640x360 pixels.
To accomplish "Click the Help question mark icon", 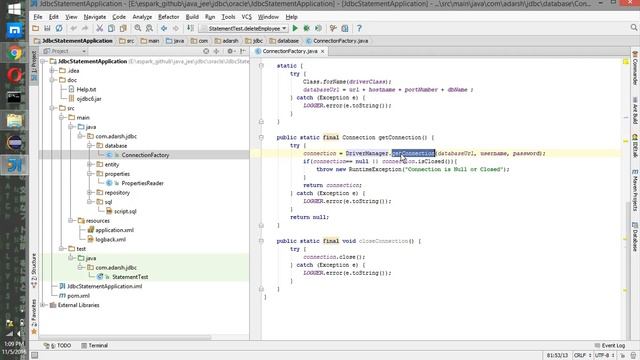I will (359, 28).
